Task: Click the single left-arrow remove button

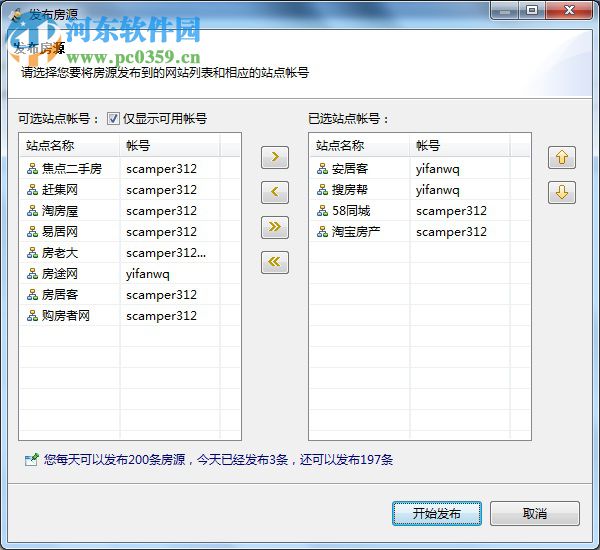Action: (275, 192)
